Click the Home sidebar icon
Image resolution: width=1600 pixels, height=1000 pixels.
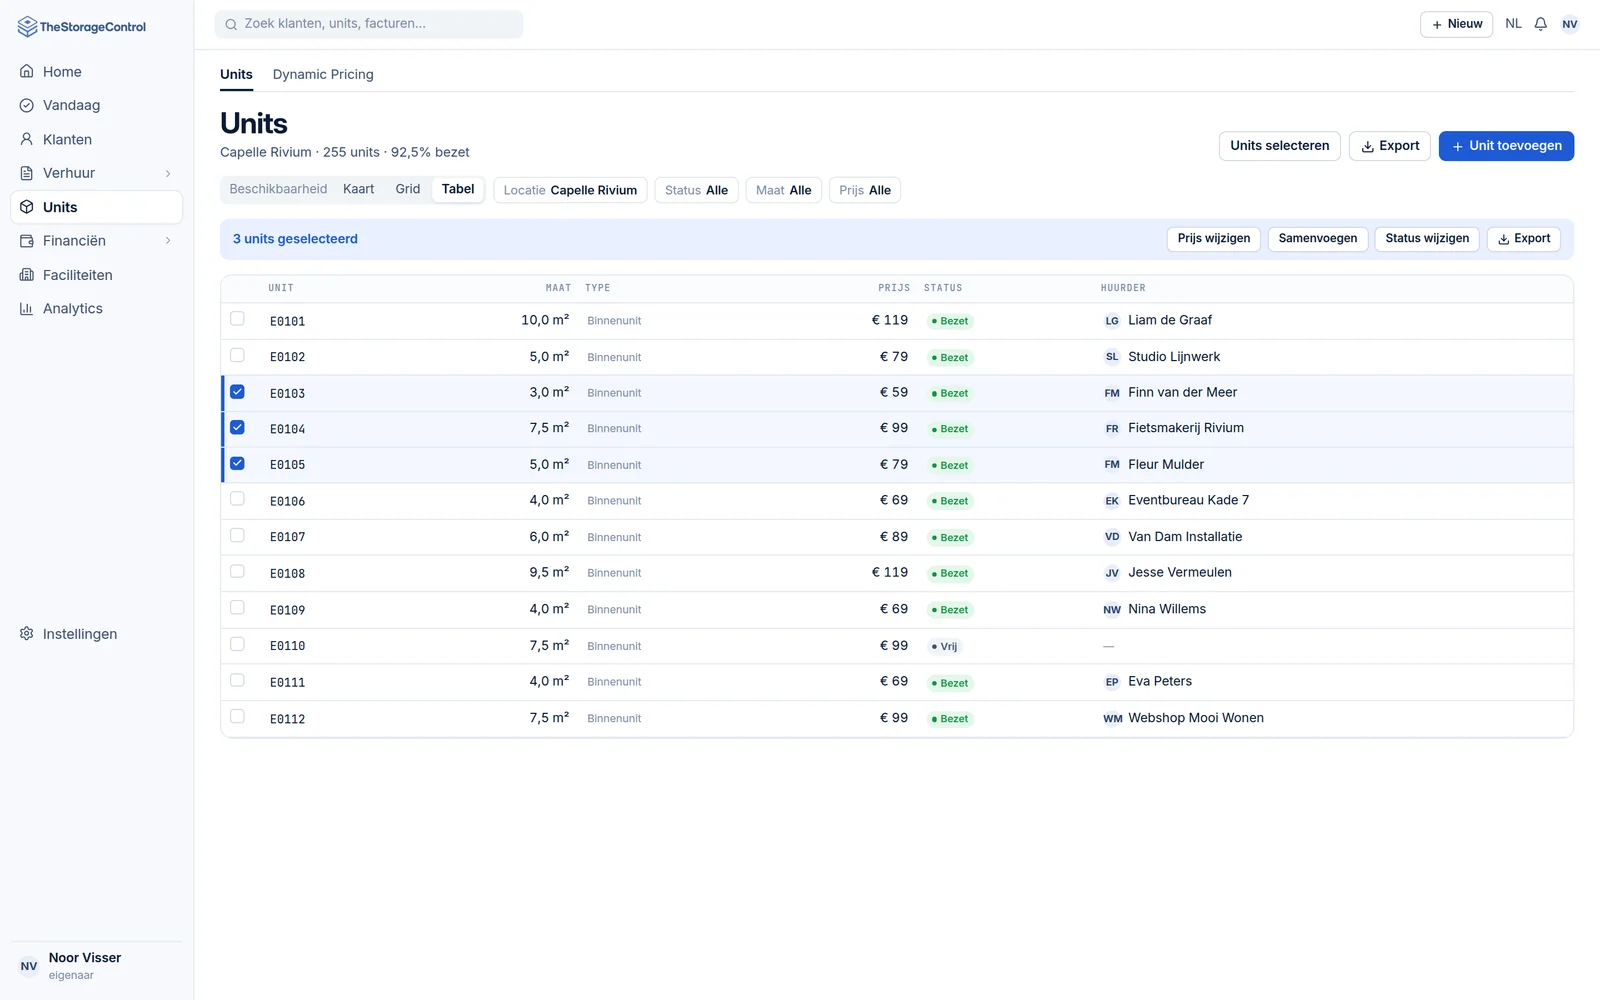(x=27, y=72)
